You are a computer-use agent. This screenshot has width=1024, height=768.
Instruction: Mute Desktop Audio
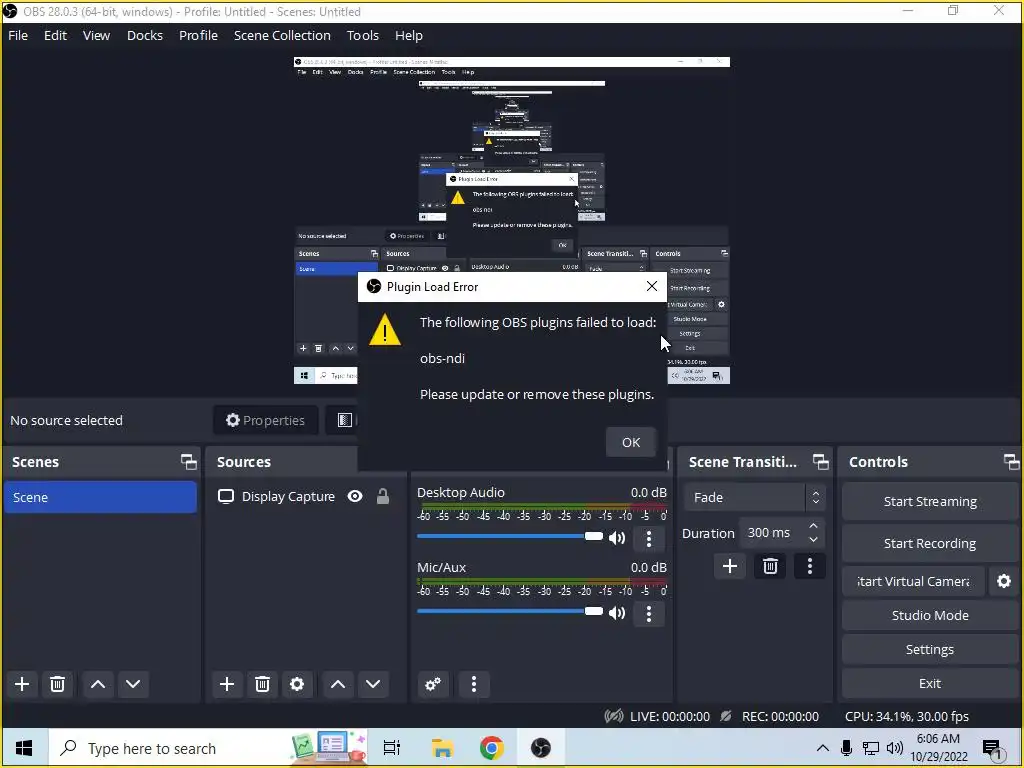point(616,537)
